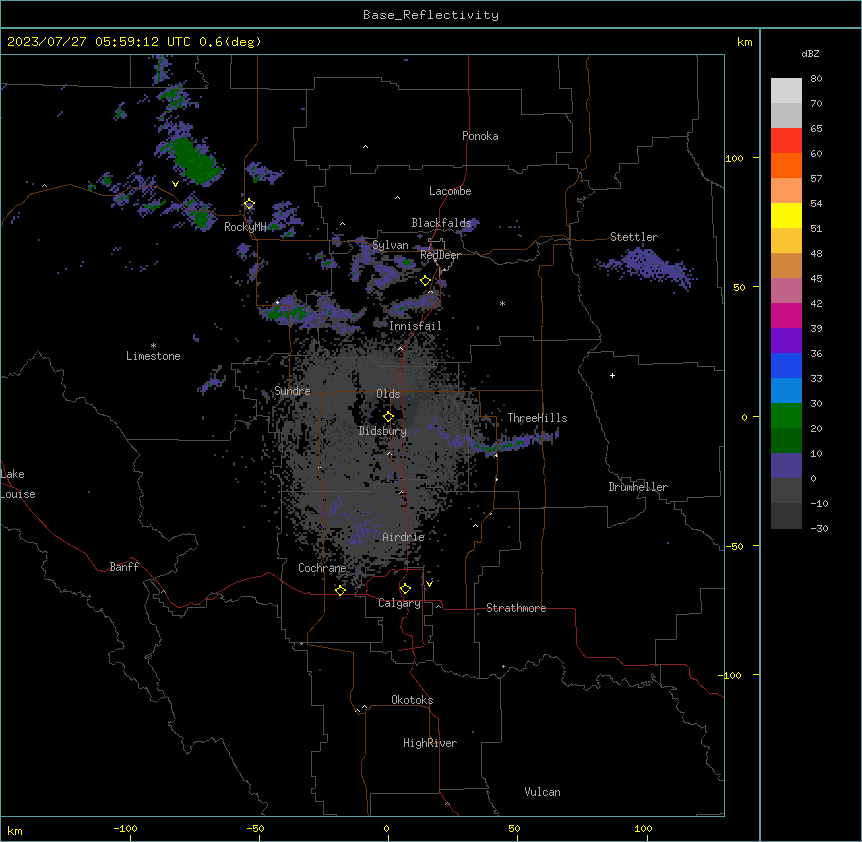The height and width of the screenshot is (842, 862).
Task: Click the Airdrie label
Action: (x=404, y=537)
